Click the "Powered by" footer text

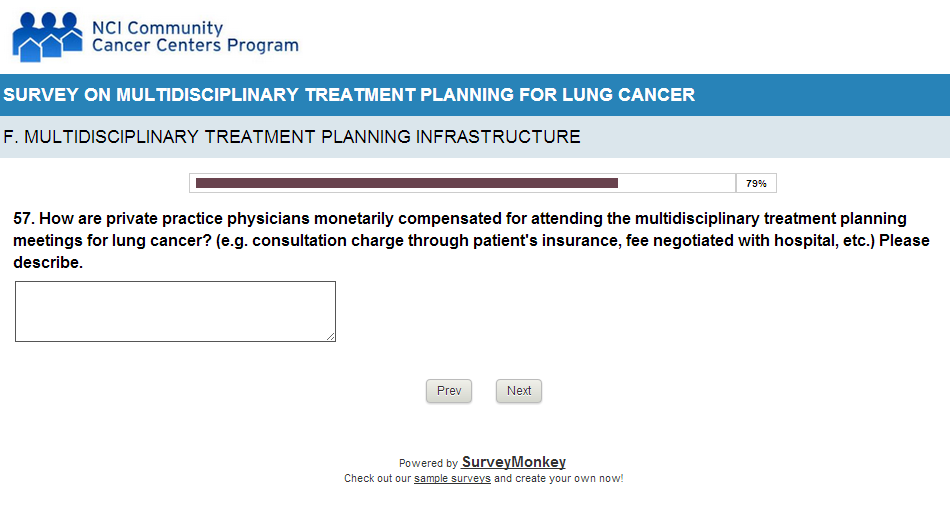click(x=428, y=463)
